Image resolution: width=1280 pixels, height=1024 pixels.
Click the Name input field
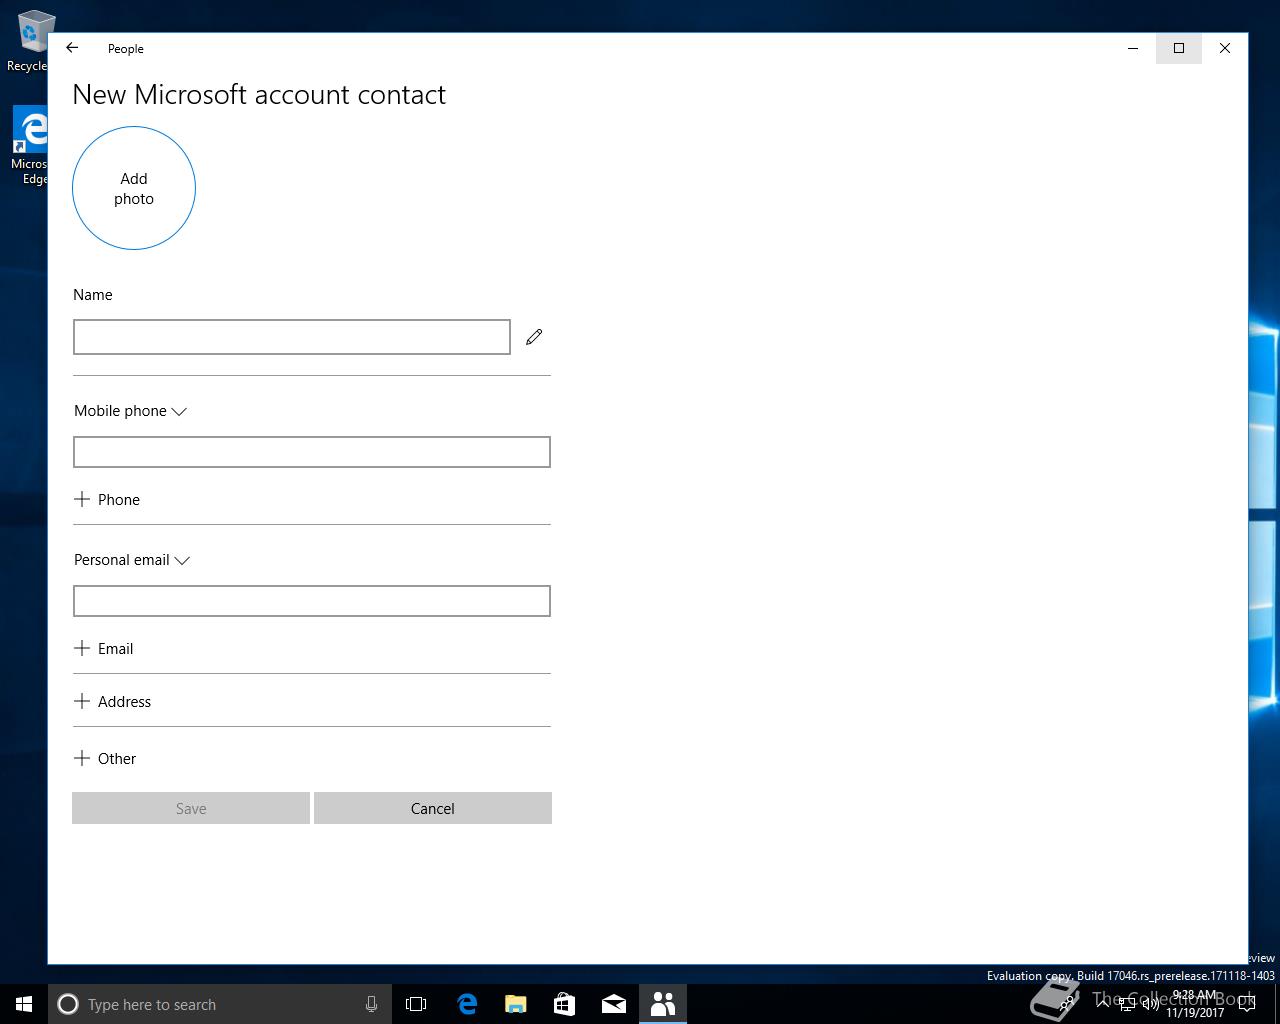[x=292, y=337]
